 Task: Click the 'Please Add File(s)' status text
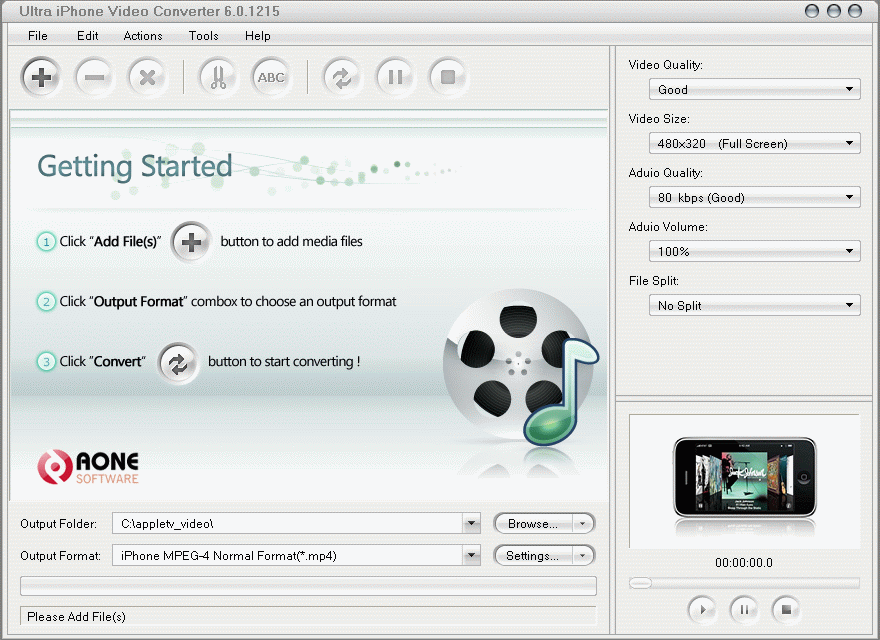pyautogui.click(x=76, y=617)
